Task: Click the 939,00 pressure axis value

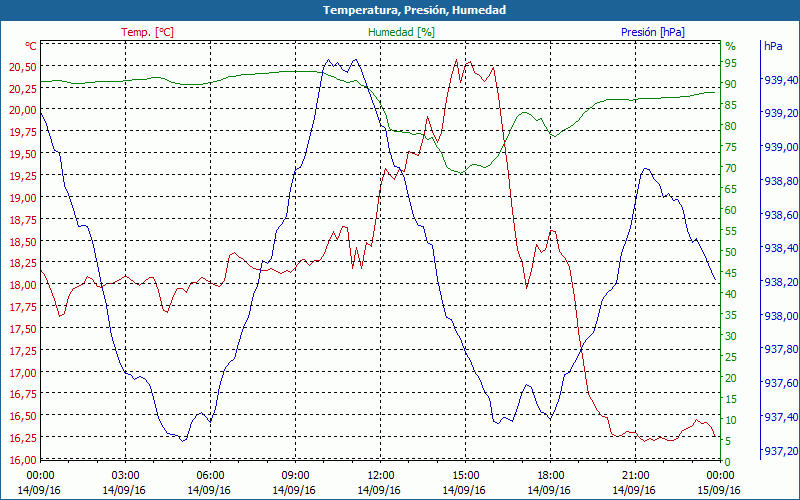Action: pyautogui.click(x=779, y=147)
